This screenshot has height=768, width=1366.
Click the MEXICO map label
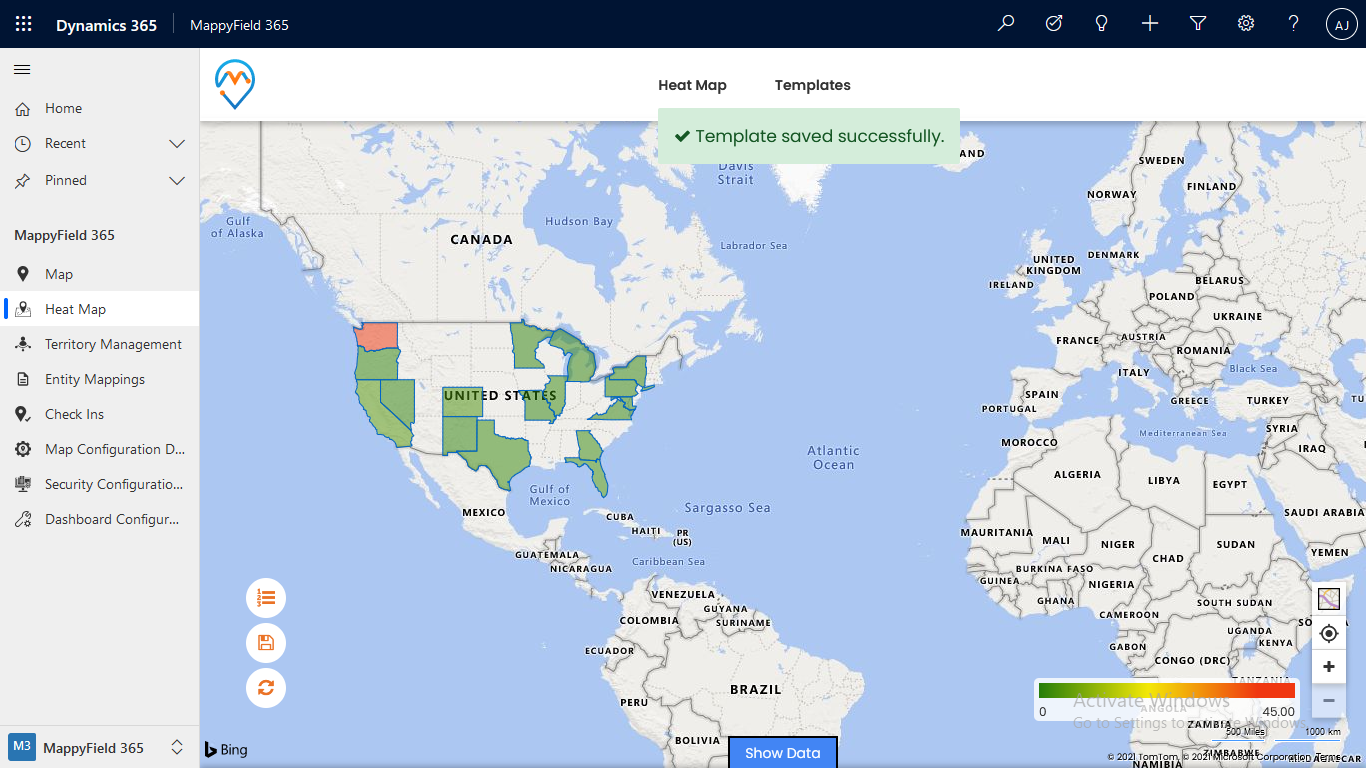[484, 512]
